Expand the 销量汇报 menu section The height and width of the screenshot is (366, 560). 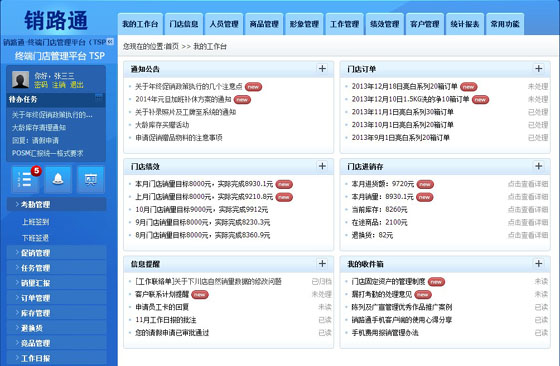56,283
